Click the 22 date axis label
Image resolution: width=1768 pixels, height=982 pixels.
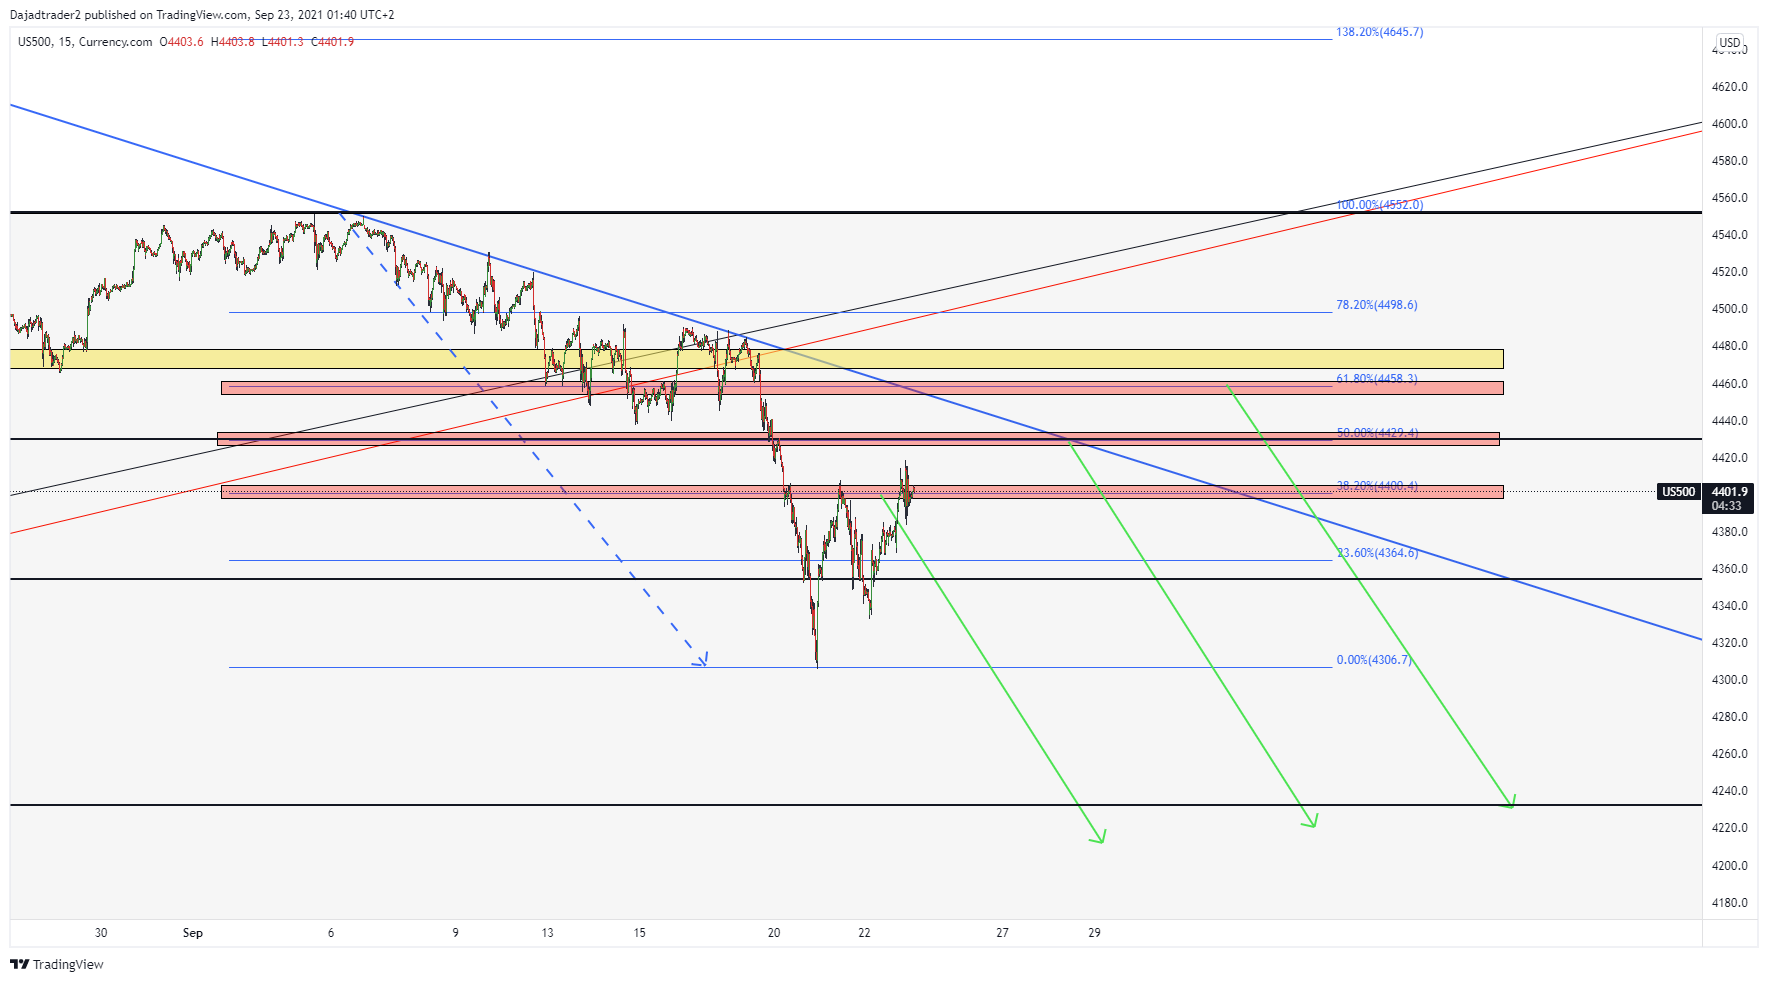pyautogui.click(x=864, y=933)
